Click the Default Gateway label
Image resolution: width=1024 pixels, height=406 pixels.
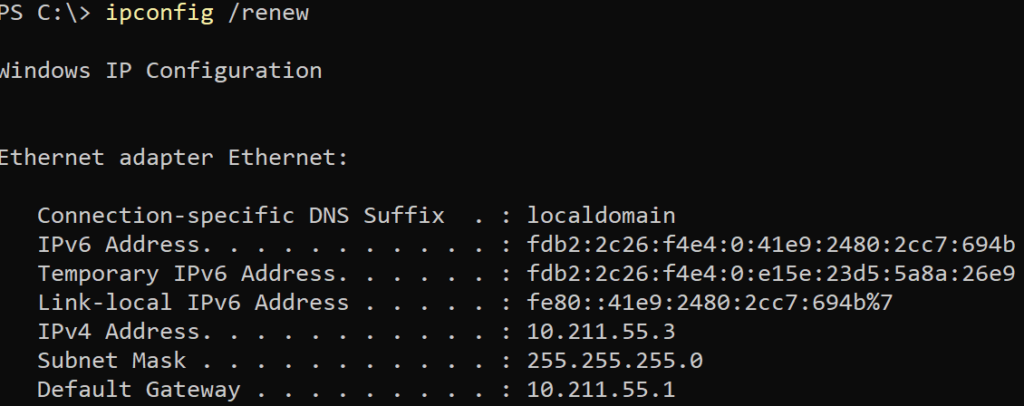(139, 390)
